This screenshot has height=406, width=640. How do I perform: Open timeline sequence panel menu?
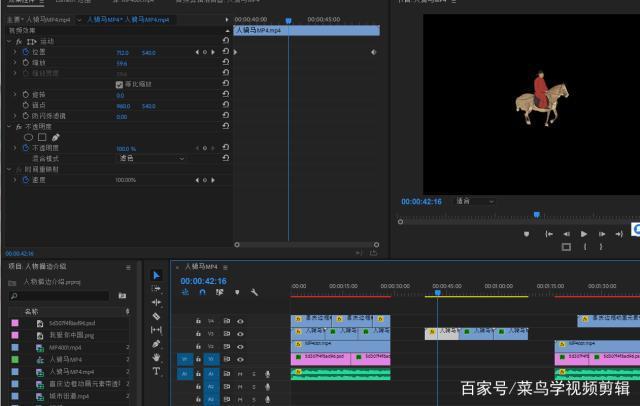coord(225,267)
